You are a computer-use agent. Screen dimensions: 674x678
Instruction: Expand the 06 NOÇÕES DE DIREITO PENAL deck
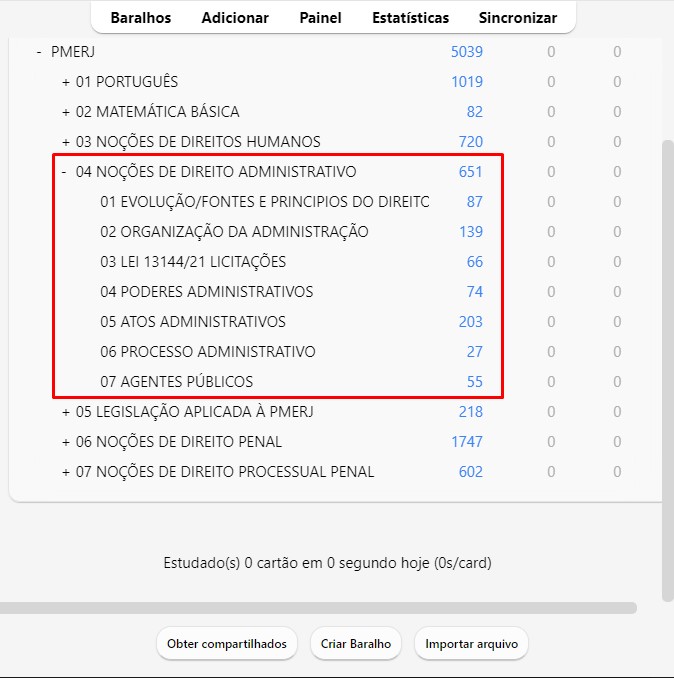(x=66, y=442)
